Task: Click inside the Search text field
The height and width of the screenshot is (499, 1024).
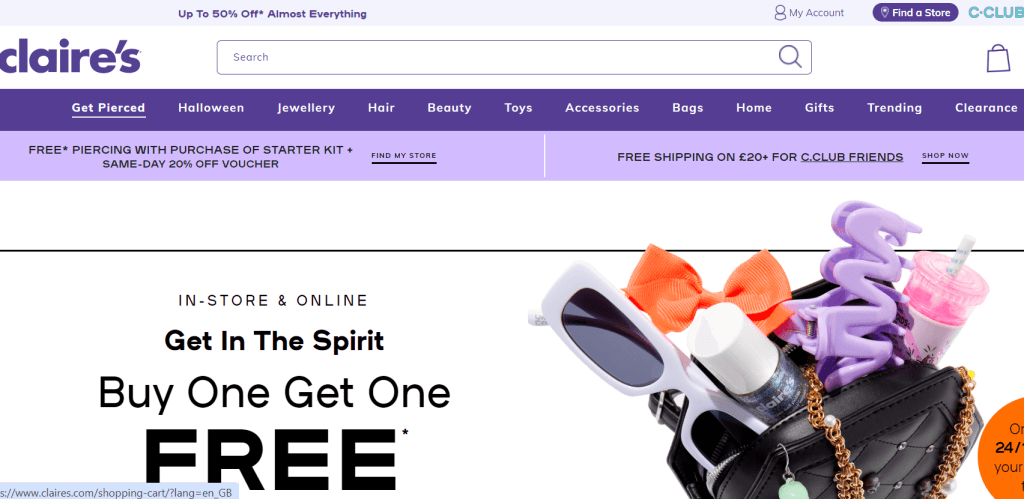Action: coord(496,57)
